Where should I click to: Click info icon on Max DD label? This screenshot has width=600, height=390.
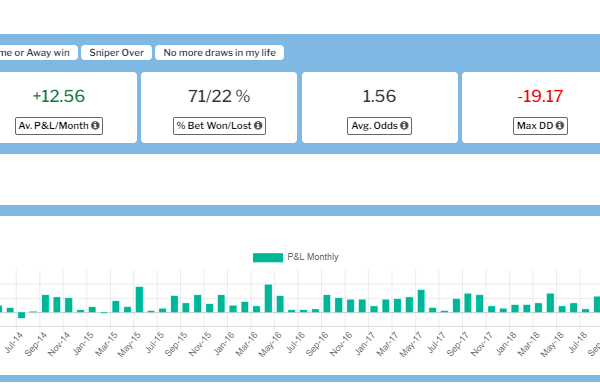coord(560,126)
